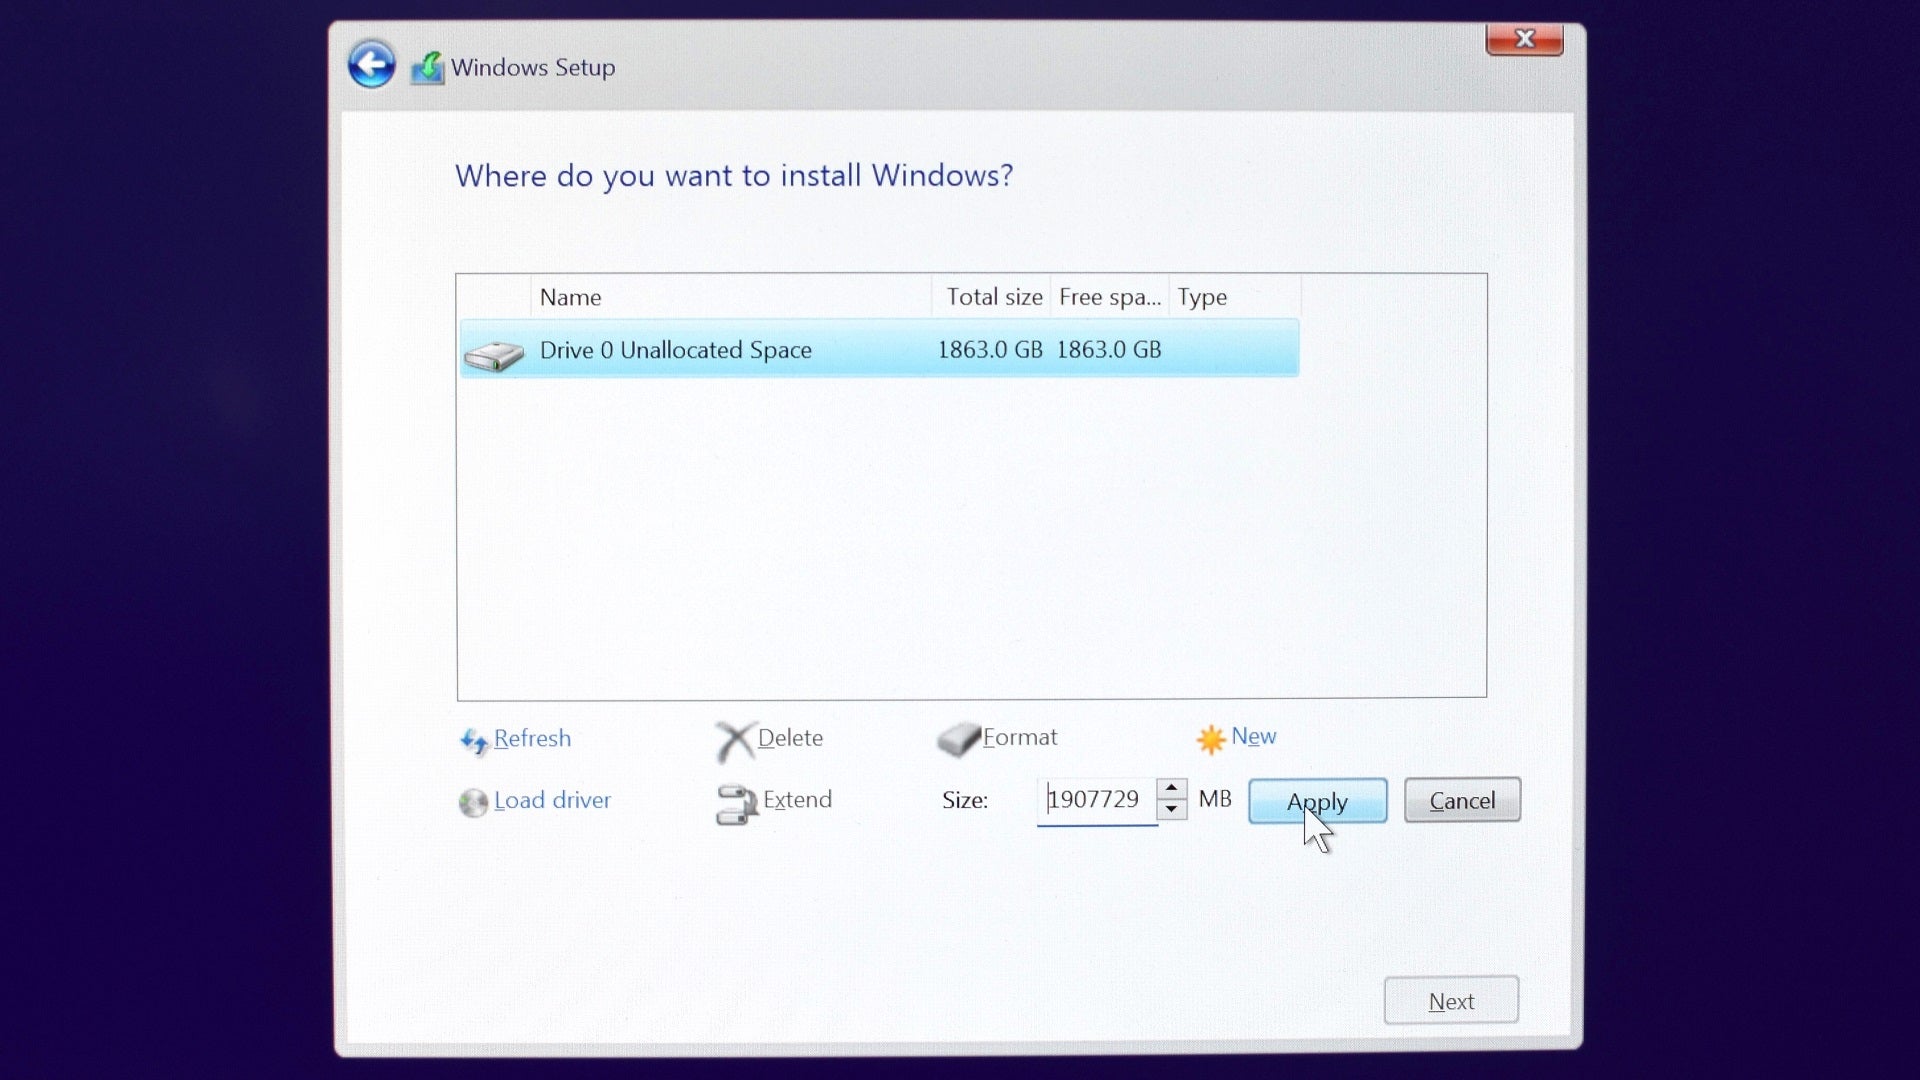This screenshot has height=1080, width=1920.
Task: Click the Name column header
Action: tap(570, 297)
